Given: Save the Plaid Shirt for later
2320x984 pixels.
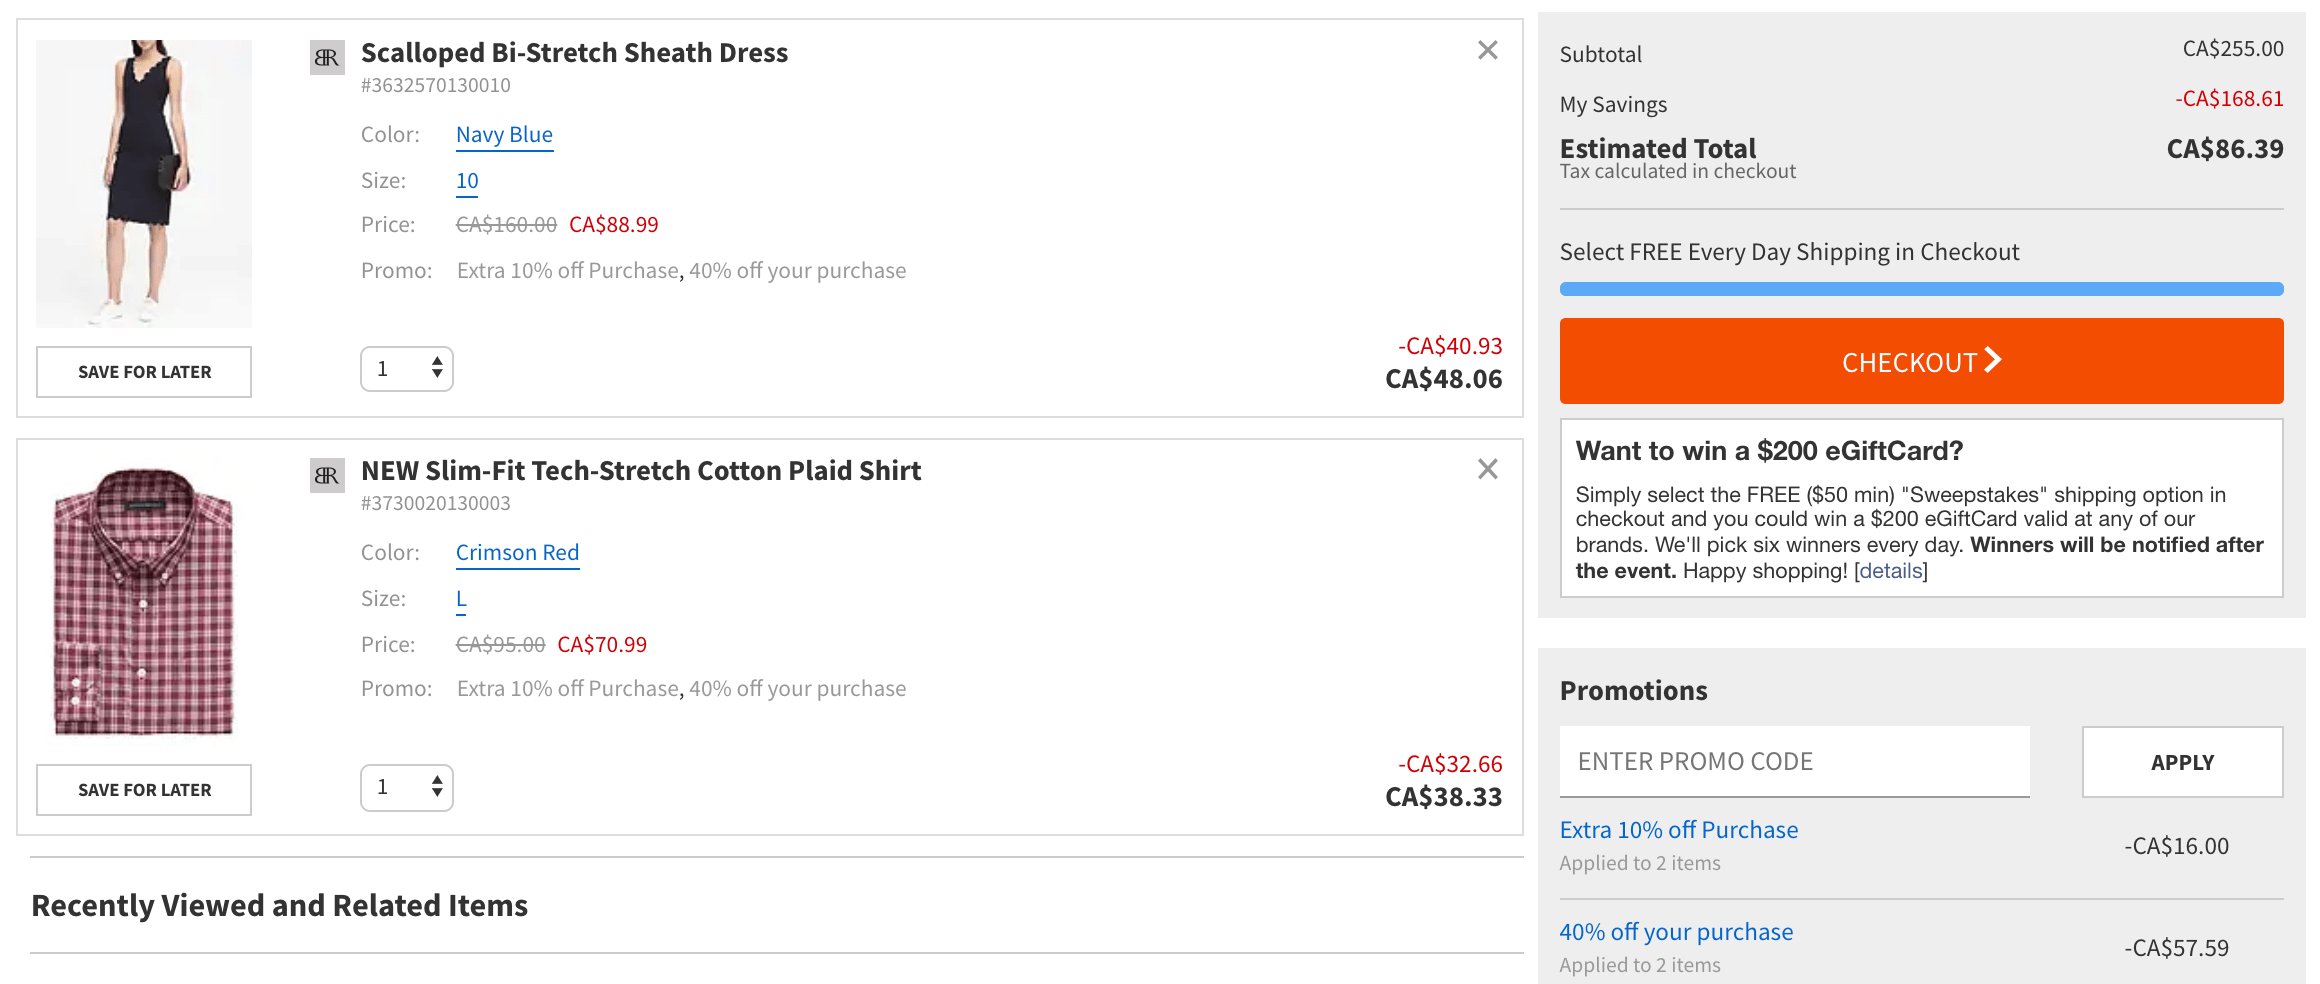Looking at the screenshot, I should click(x=144, y=790).
